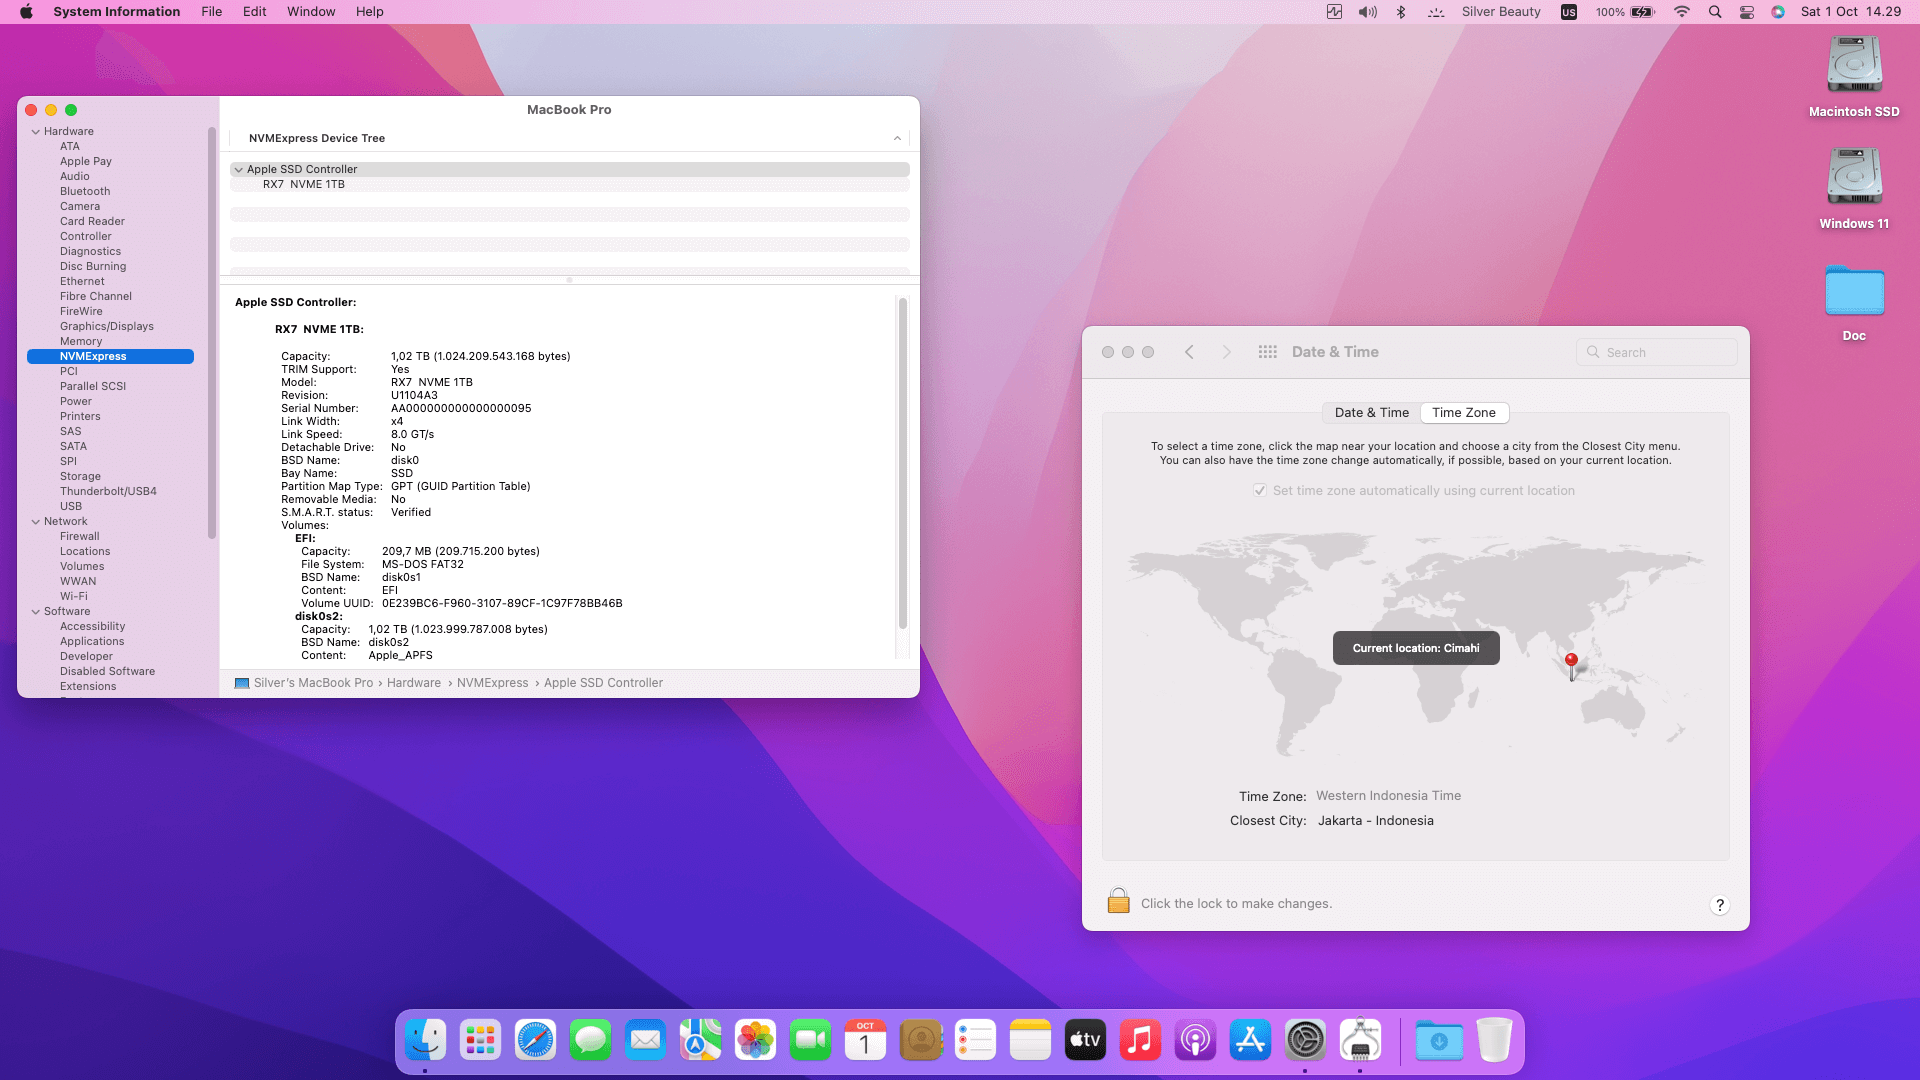Switch to the Time Zone tab
Screen dimensions: 1920x1080
1464,412
